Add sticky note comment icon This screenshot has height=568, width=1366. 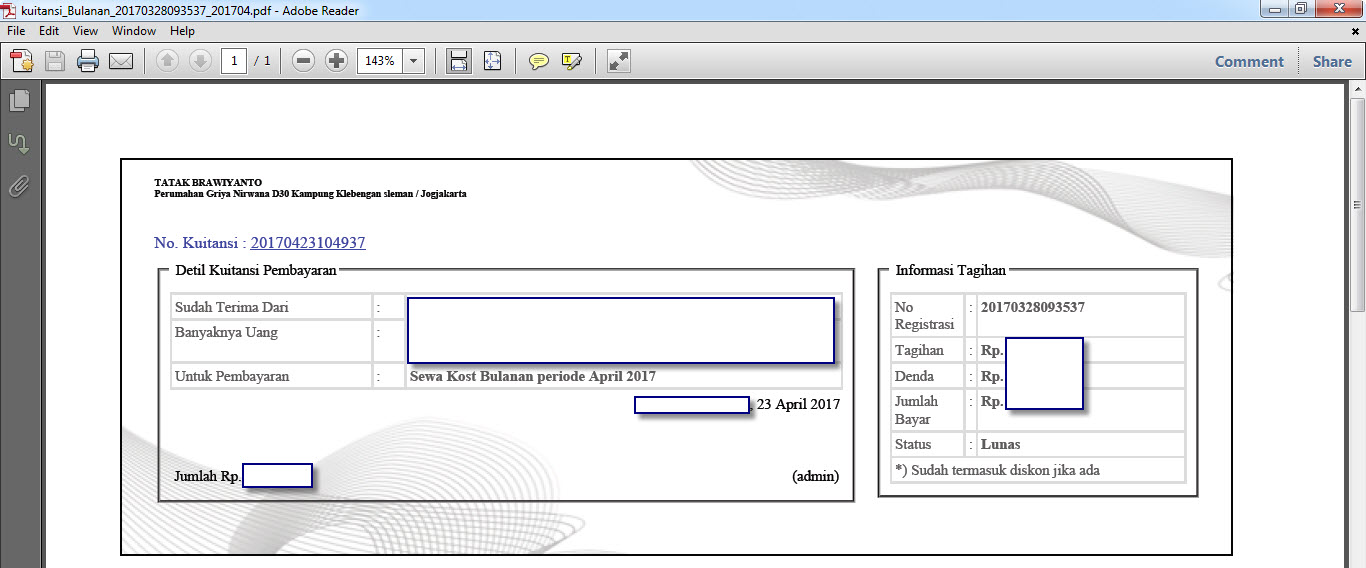click(x=539, y=61)
